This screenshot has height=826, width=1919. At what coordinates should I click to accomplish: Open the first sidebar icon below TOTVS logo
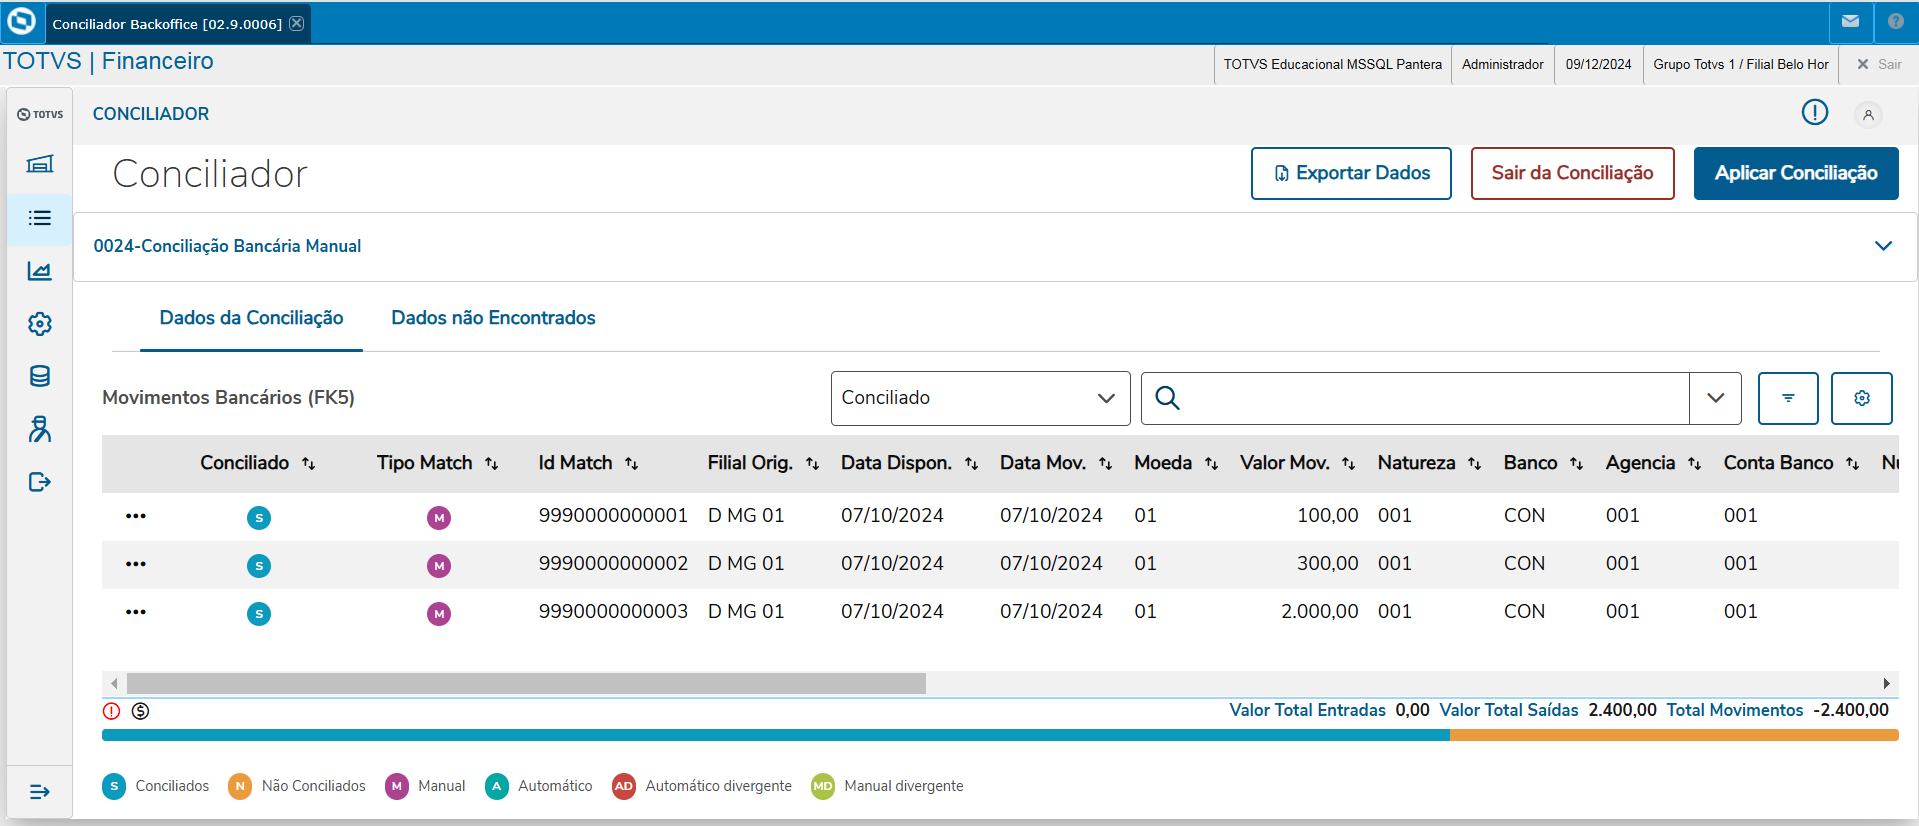click(x=40, y=164)
